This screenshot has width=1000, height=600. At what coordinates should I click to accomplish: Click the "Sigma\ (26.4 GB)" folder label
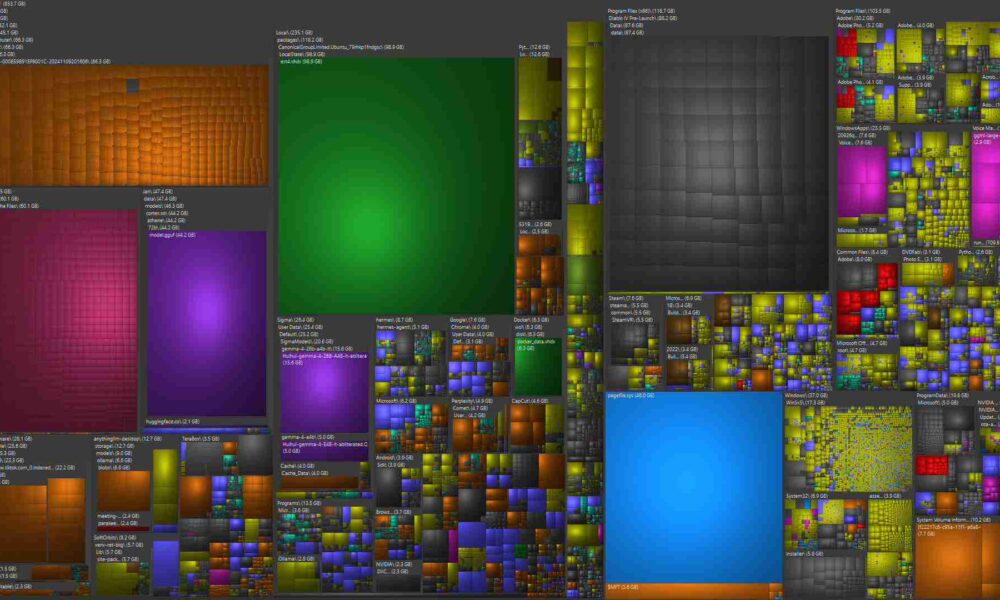click(x=295, y=320)
